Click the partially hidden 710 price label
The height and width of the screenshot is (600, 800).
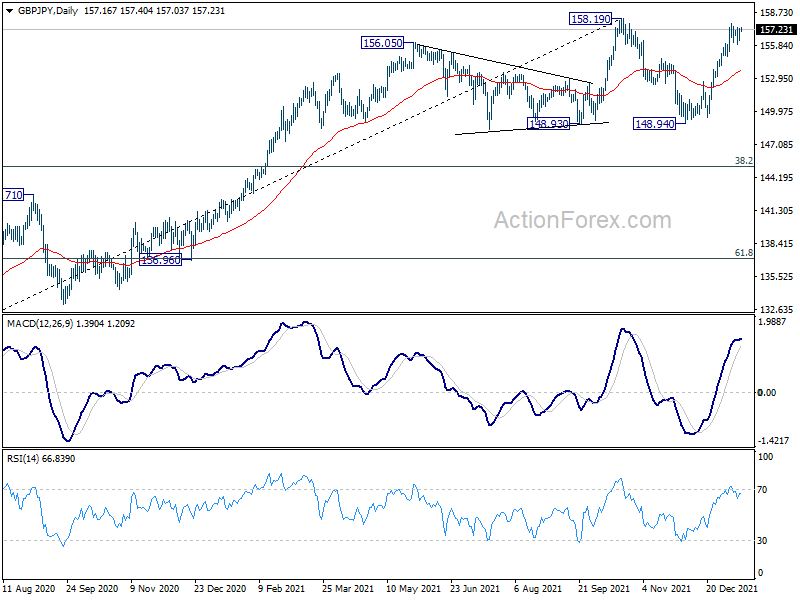click(x=13, y=195)
